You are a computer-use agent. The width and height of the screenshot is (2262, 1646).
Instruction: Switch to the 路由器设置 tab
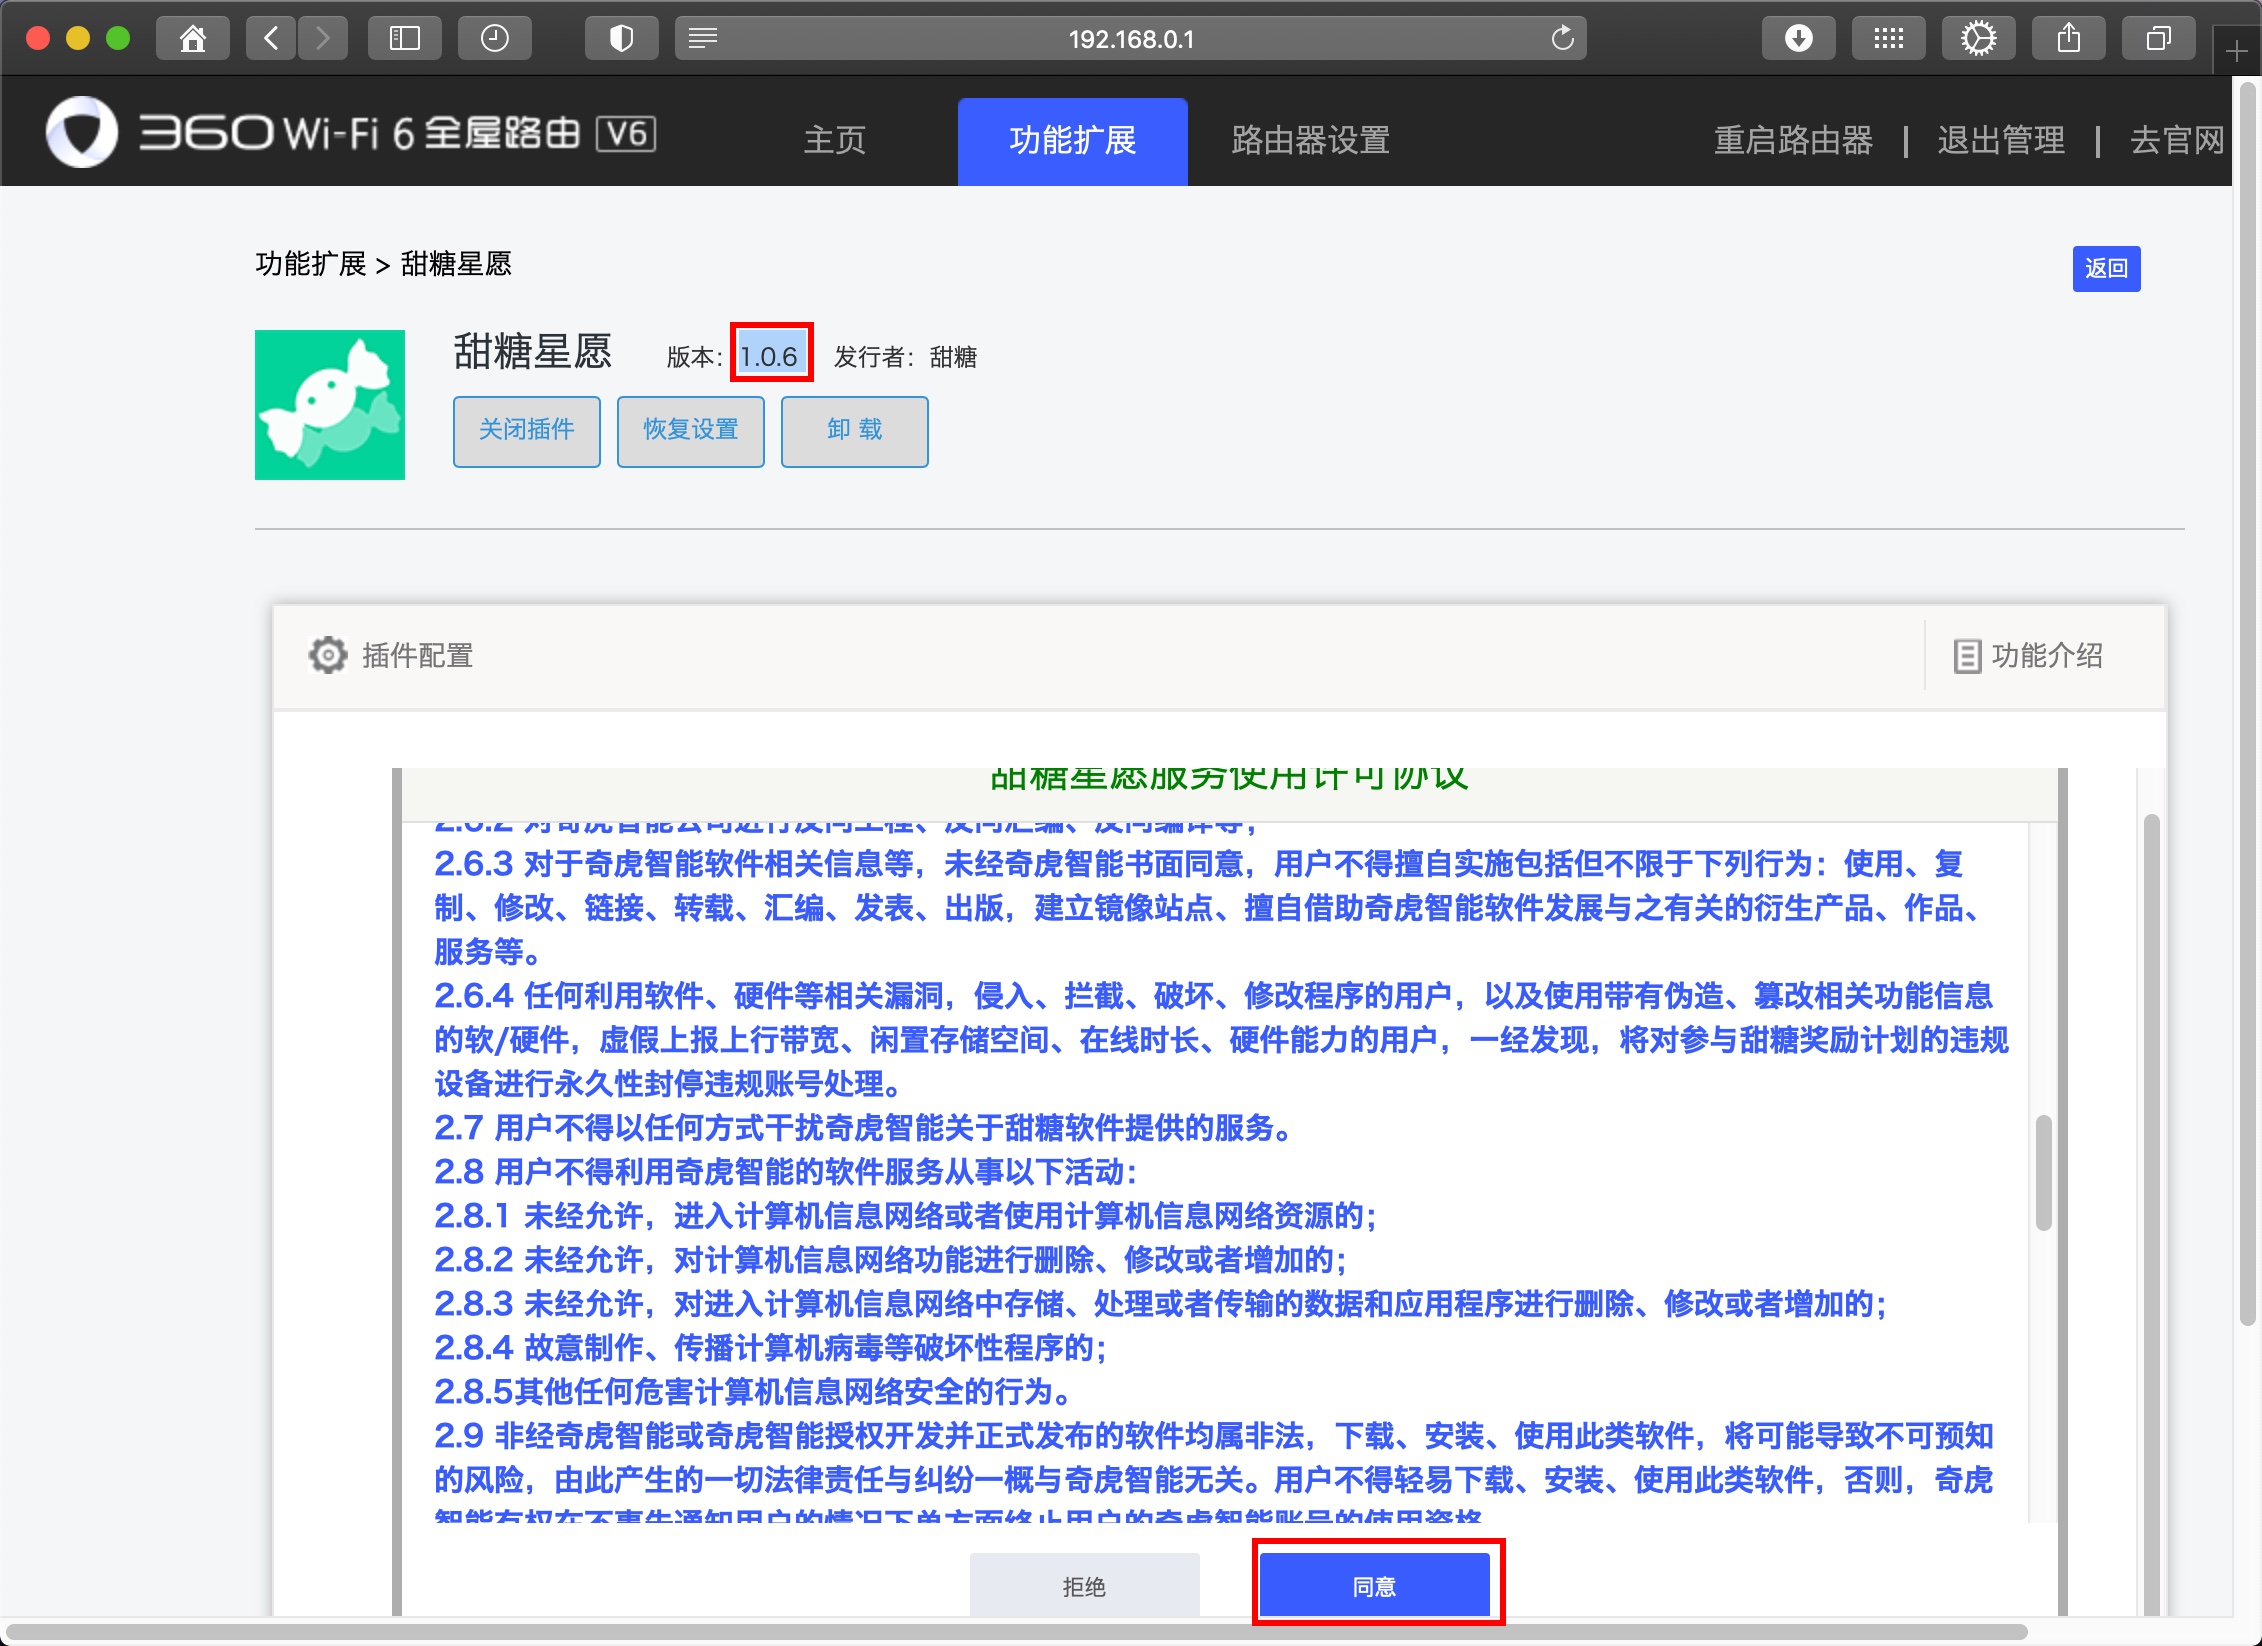click(x=1308, y=141)
